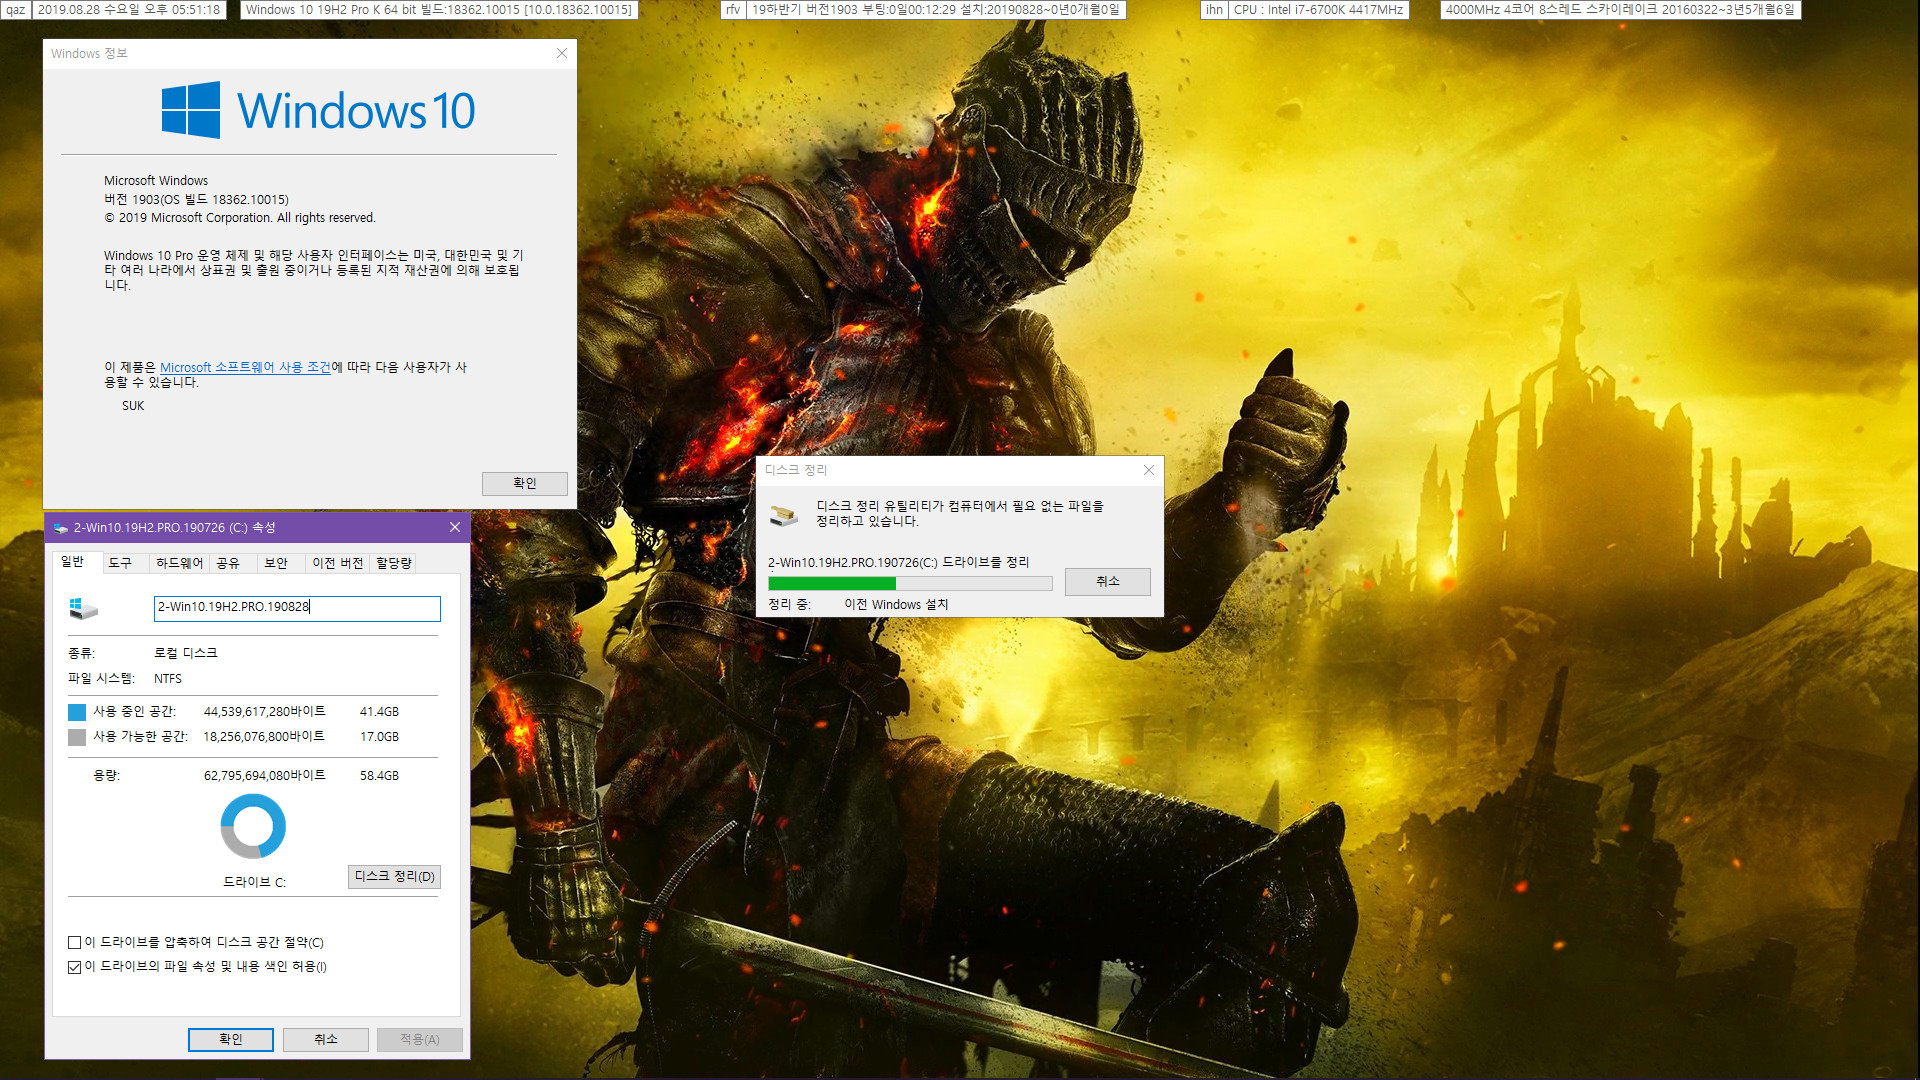Click the rfv label in the top bar
This screenshot has height=1080, width=1920.
click(733, 10)
